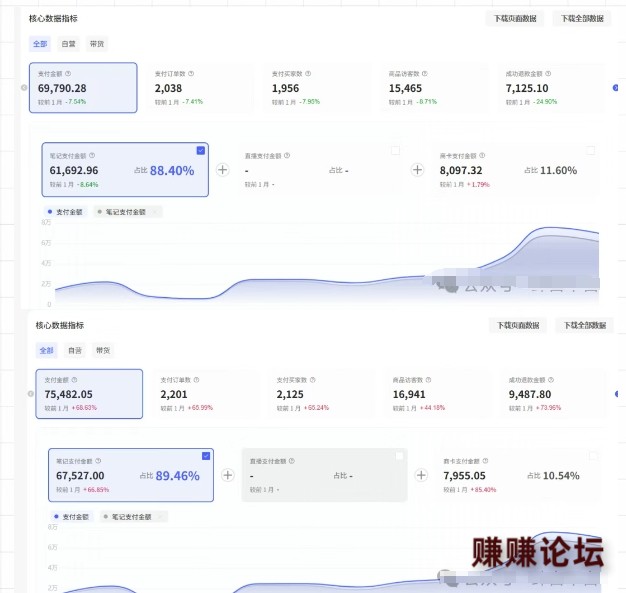The width and height of the screenshot is (626, 593).
Task: Click lower panel 核心数据指标 heading
Action: (59, 325)
